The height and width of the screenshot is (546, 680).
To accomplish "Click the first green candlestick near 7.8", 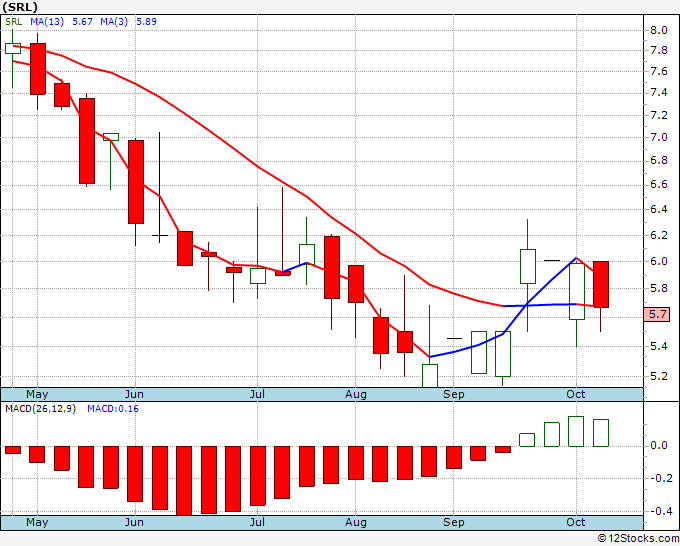I will pos(13,49).
